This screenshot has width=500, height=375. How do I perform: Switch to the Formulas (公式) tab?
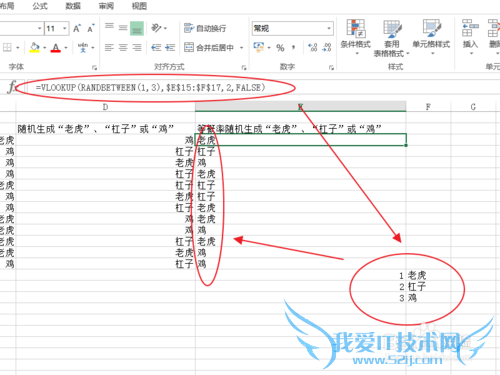(40, 6)
